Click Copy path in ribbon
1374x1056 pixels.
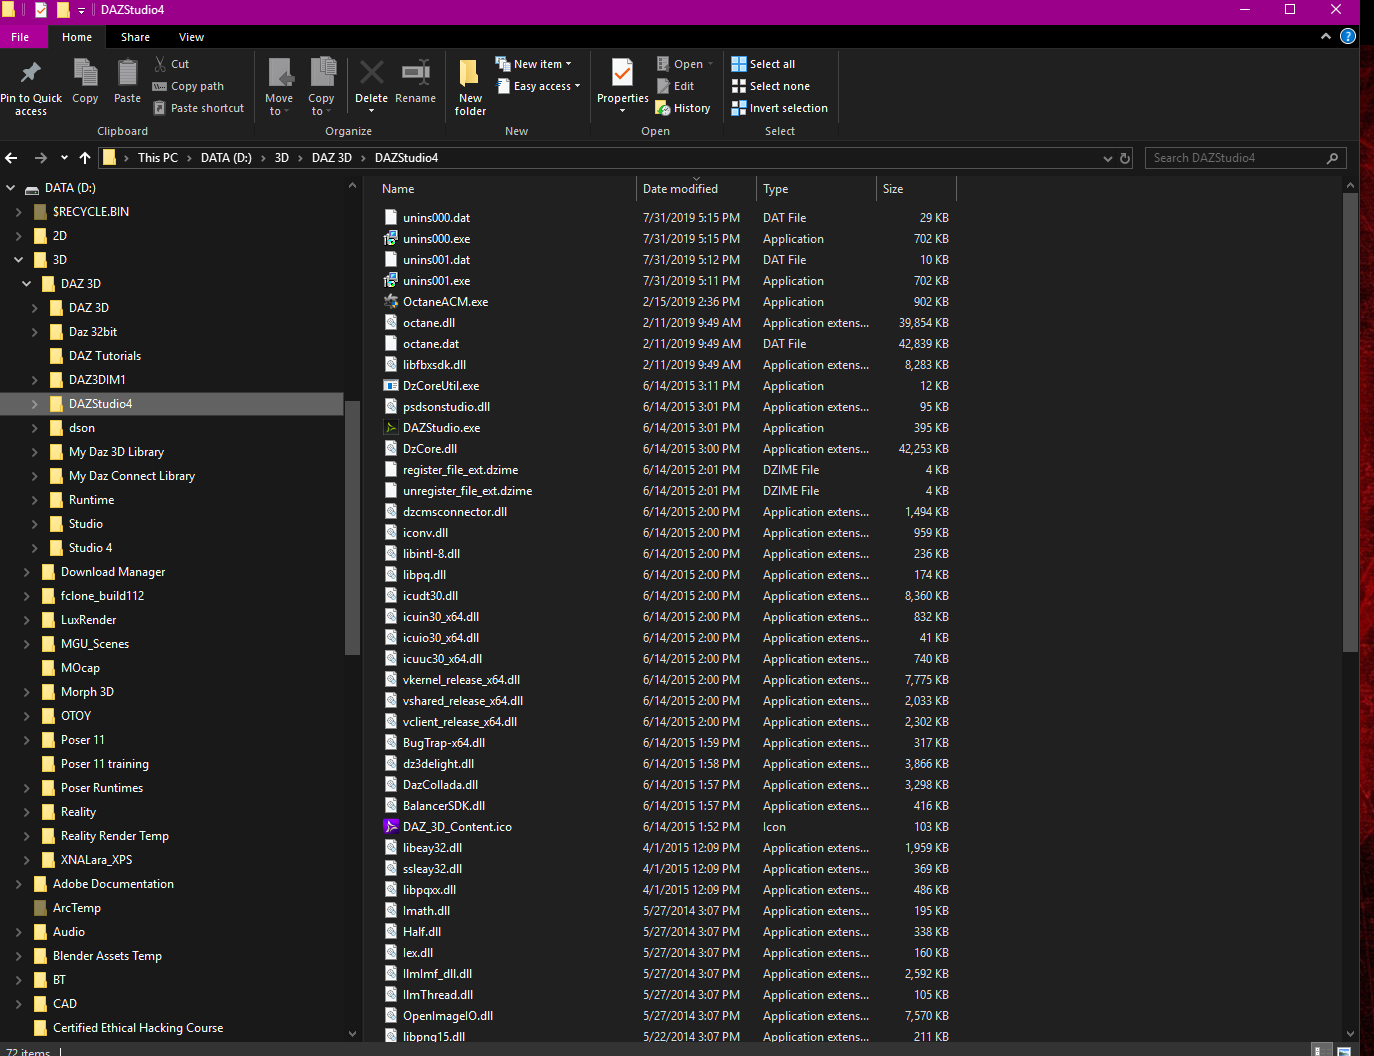click(x=188, y=86)
